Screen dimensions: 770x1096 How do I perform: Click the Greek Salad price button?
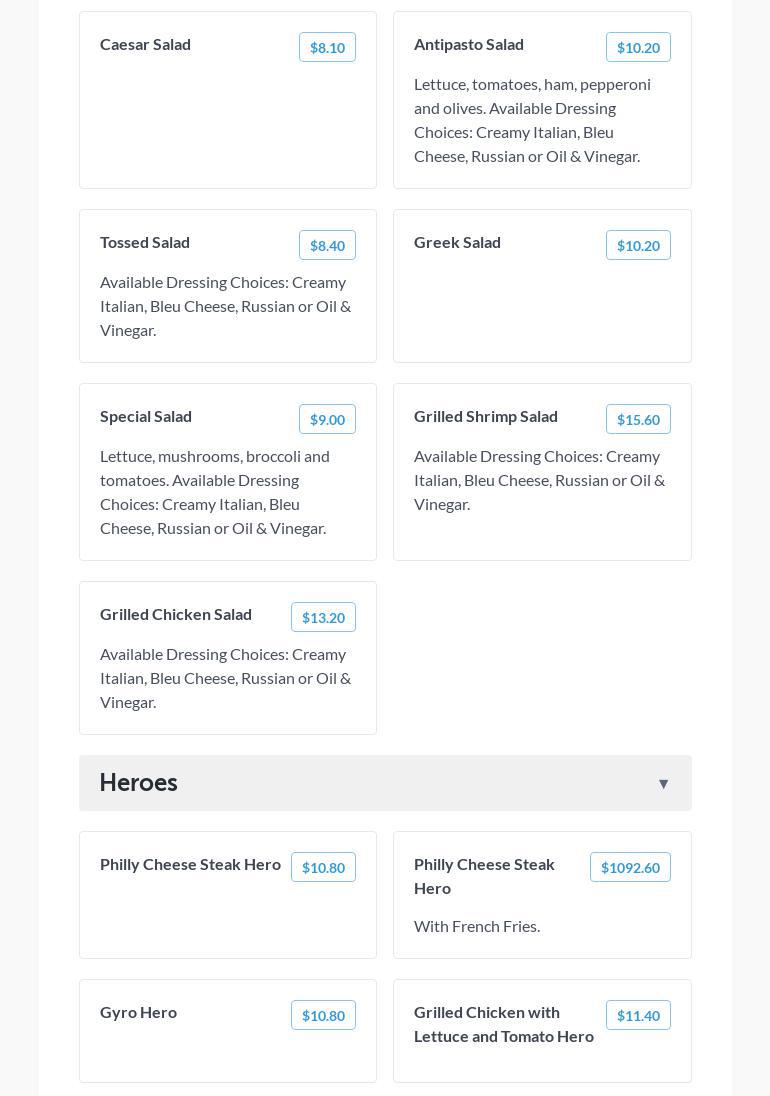click(638, 245)
